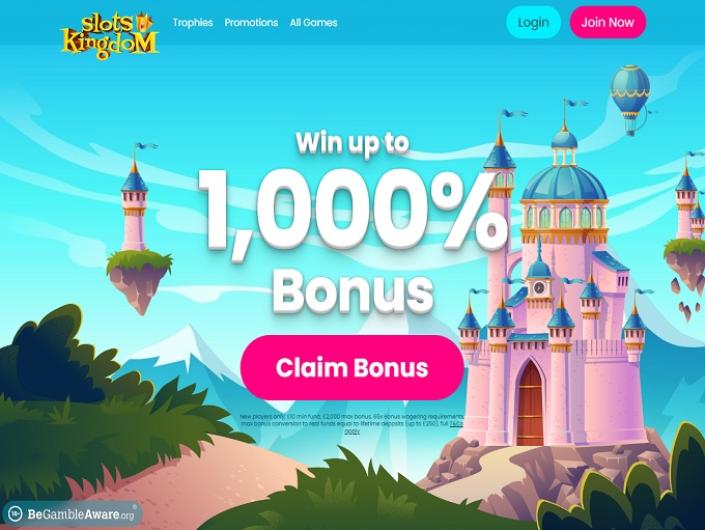705x530 pixels.
Task: Open the Trophies menu item
Action: tap(192, 22)
